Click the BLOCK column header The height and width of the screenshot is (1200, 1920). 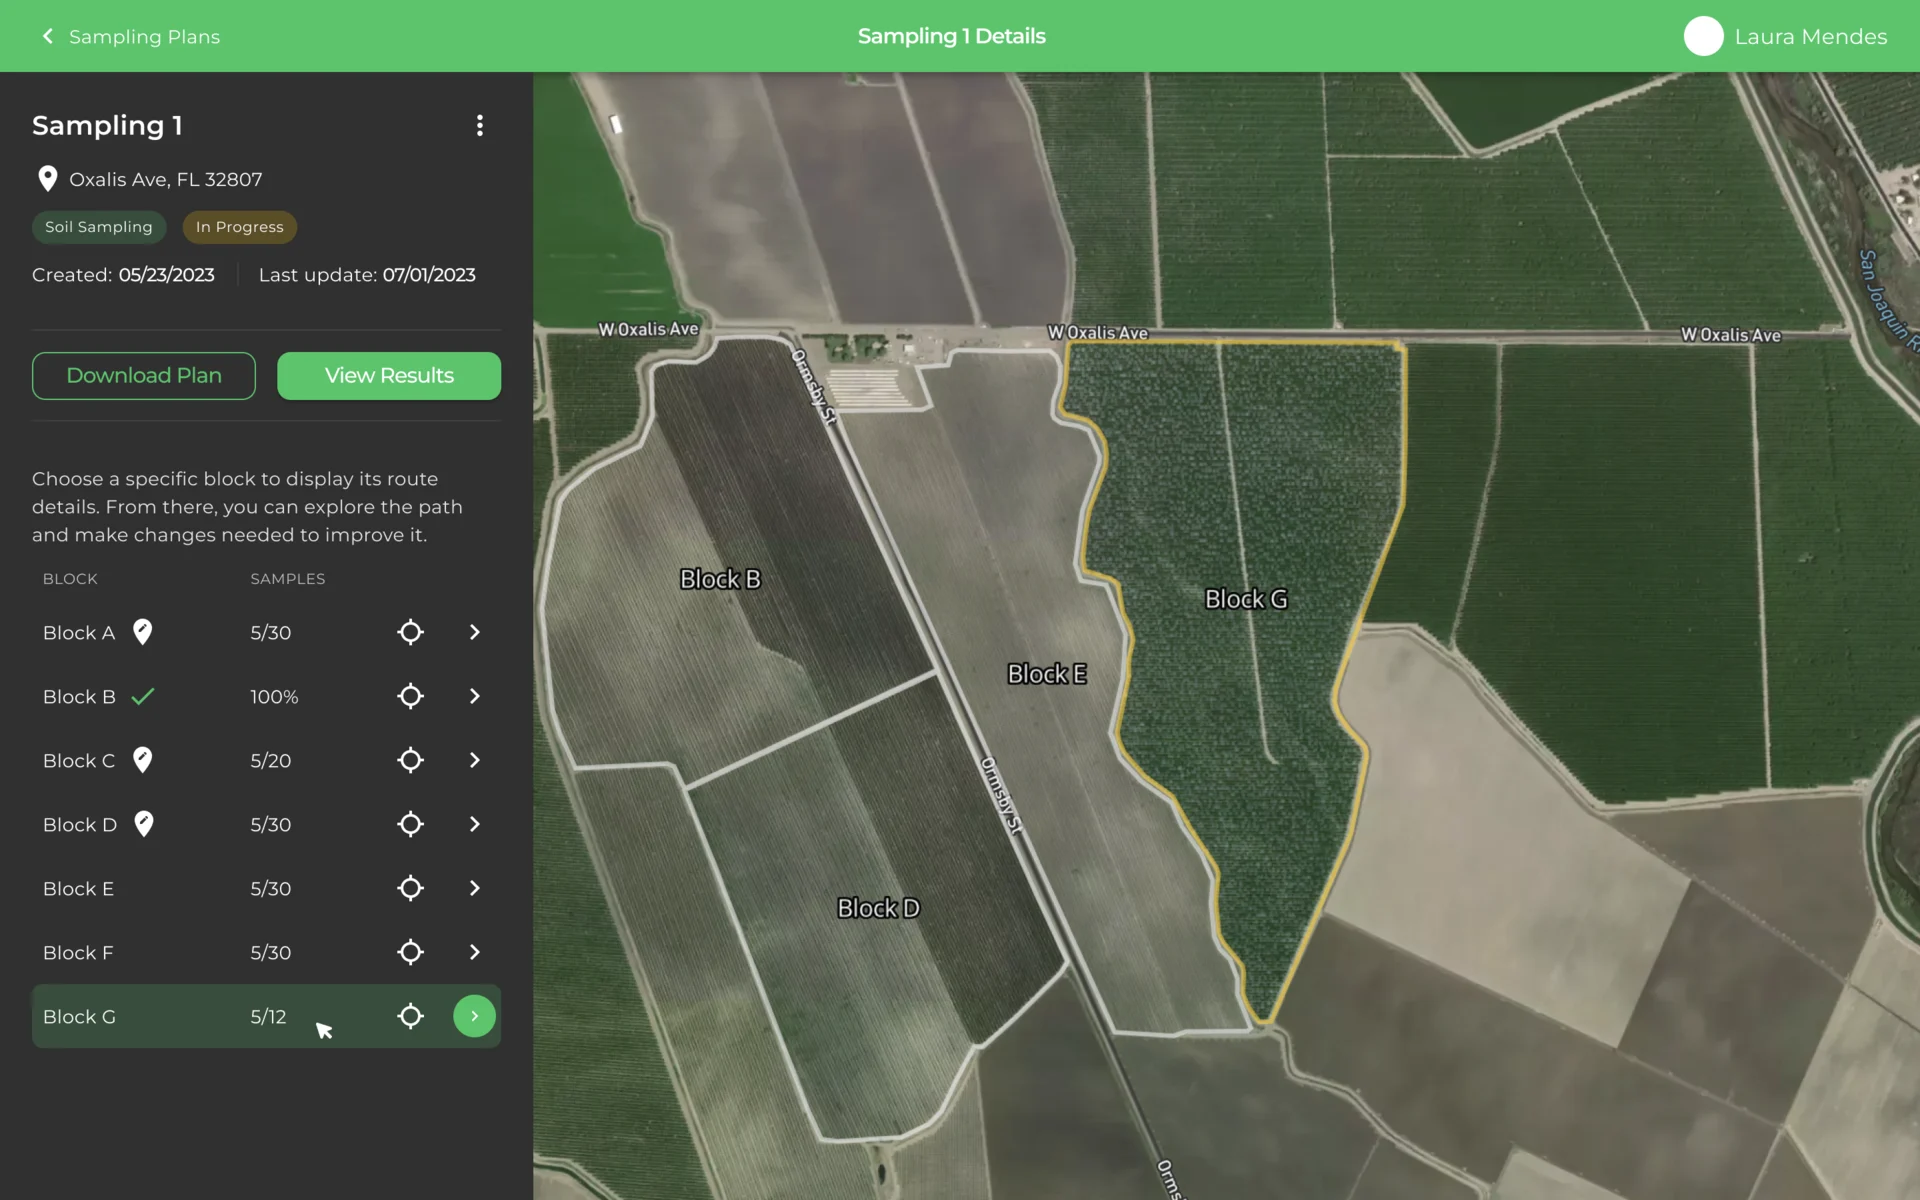pyautogui.click(x=70, y=579)
